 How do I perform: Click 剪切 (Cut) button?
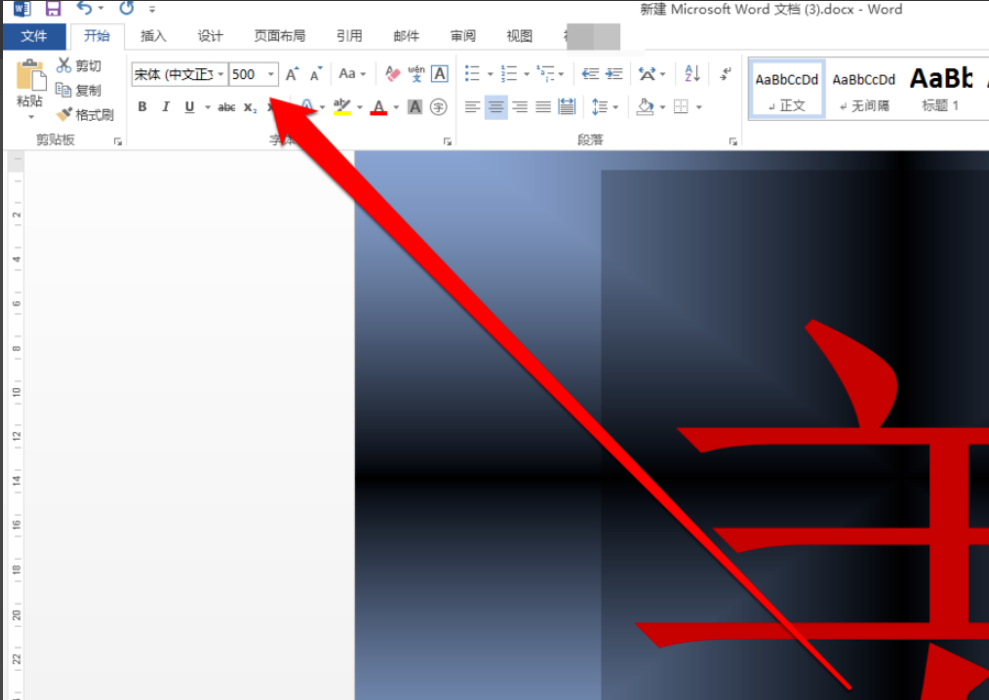[79, 66]
